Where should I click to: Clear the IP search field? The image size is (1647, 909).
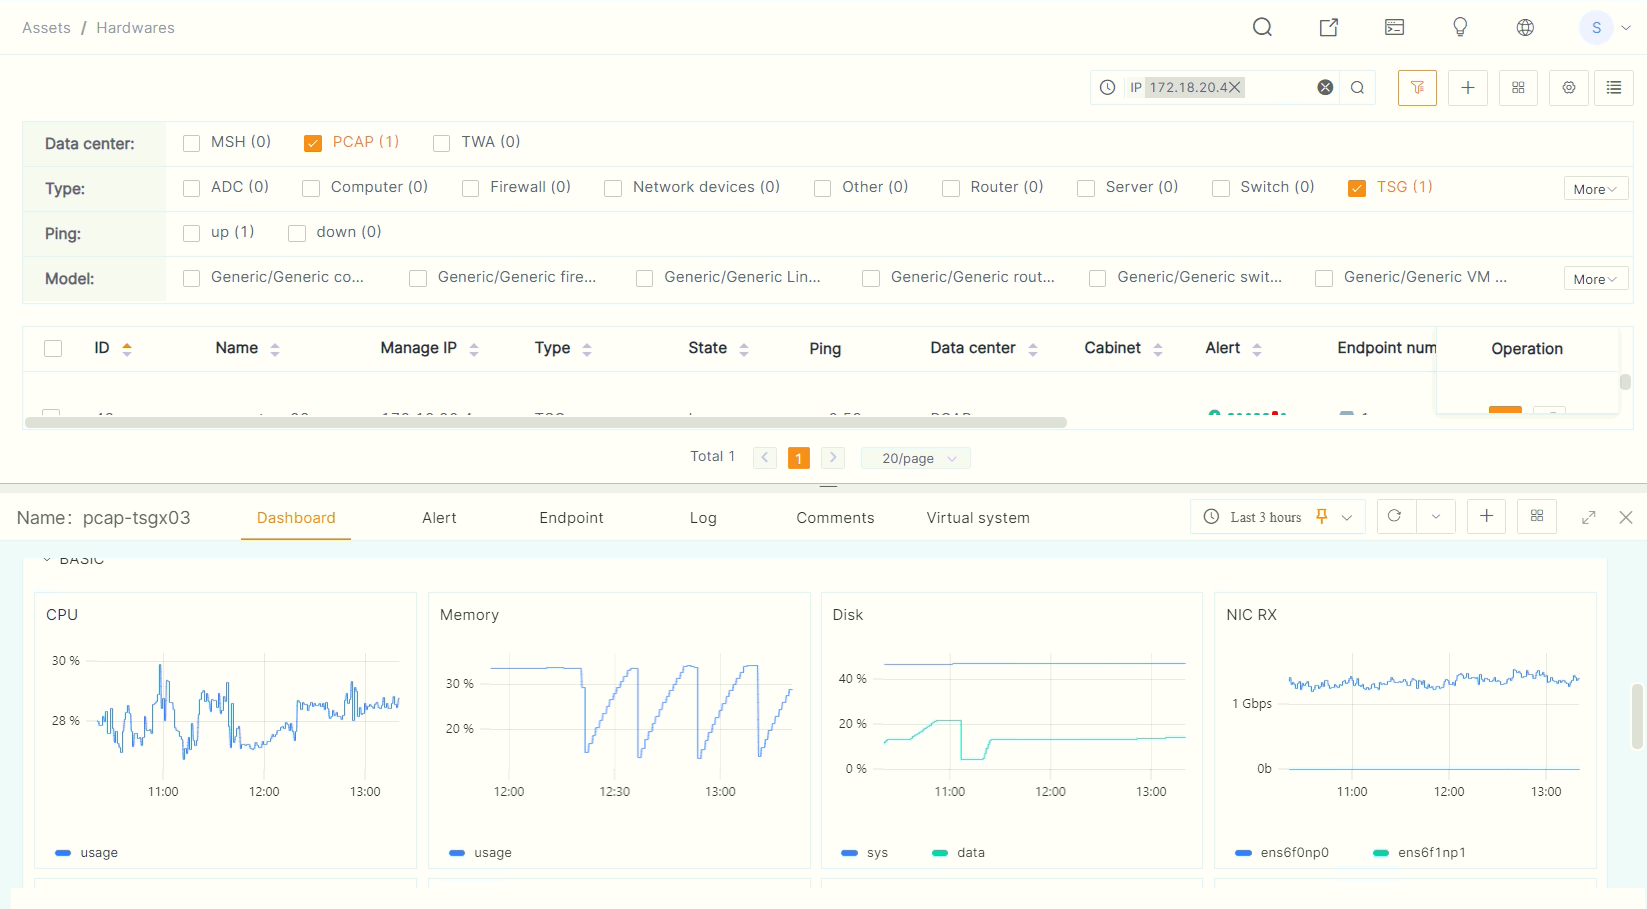pyautogui.click(x=1325, y=88)
